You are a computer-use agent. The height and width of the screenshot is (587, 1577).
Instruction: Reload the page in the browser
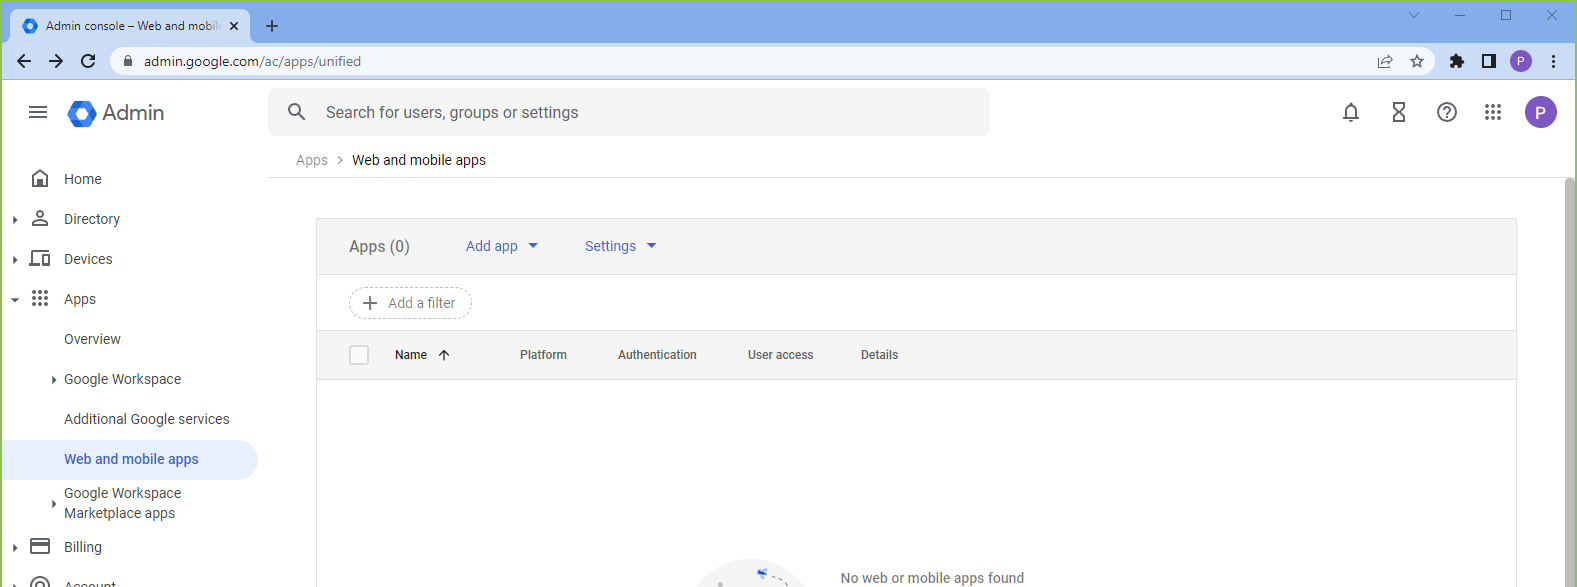pos(88,61)
